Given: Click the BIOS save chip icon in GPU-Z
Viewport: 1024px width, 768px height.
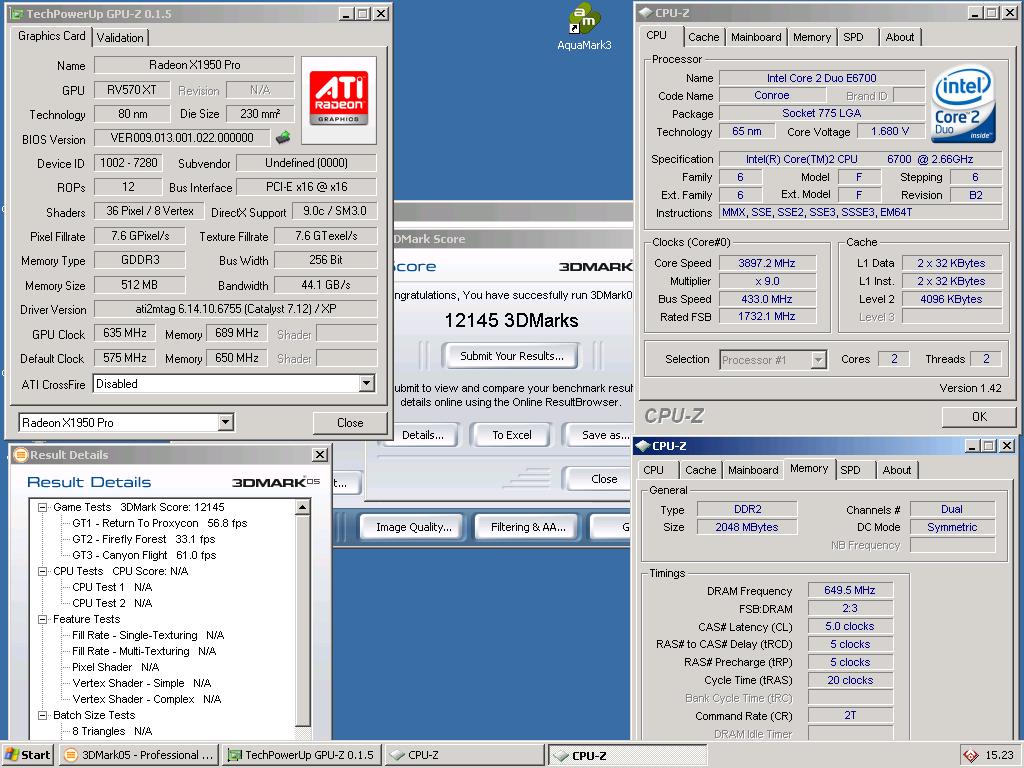Looking at the screenshot, I should tap(283, 138).
